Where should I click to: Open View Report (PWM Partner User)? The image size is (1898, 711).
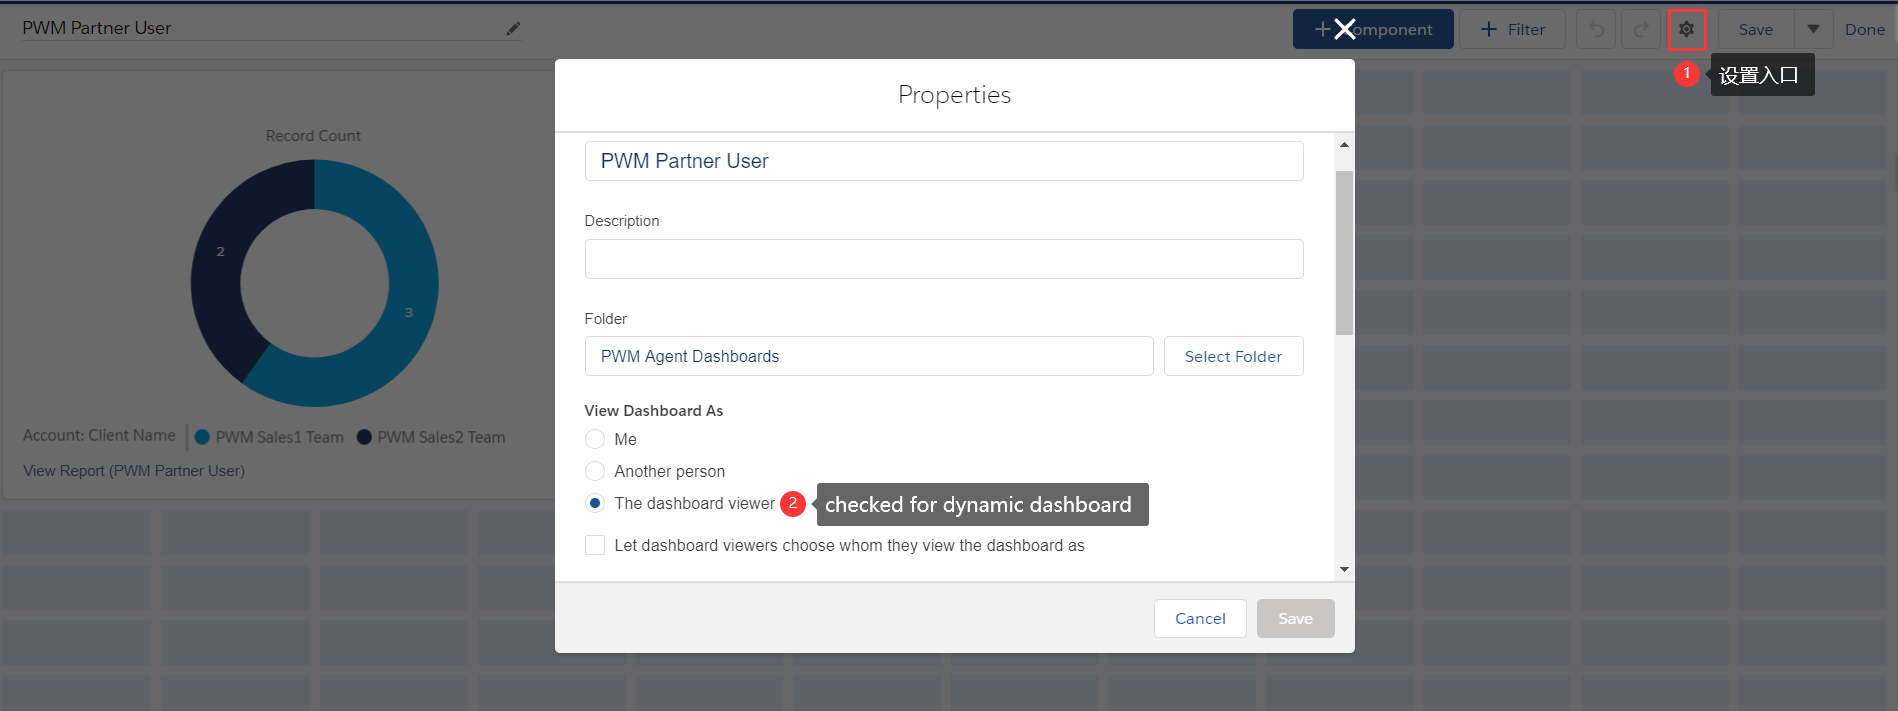coord(133,470)
